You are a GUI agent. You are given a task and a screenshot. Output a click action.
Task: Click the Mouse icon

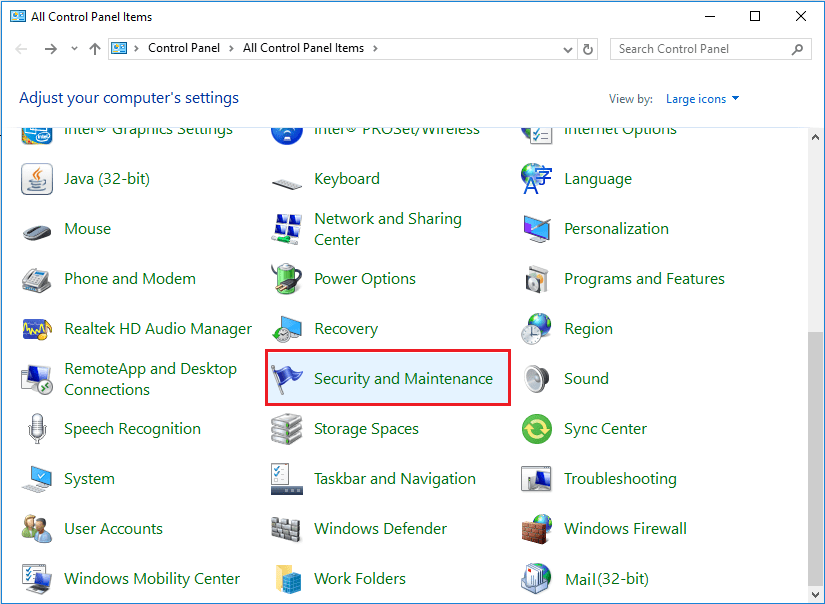(x=37, y=231)
